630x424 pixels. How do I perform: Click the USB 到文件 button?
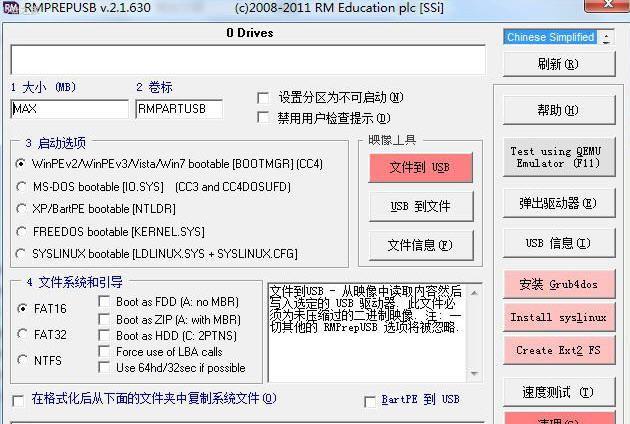[420, 207]
